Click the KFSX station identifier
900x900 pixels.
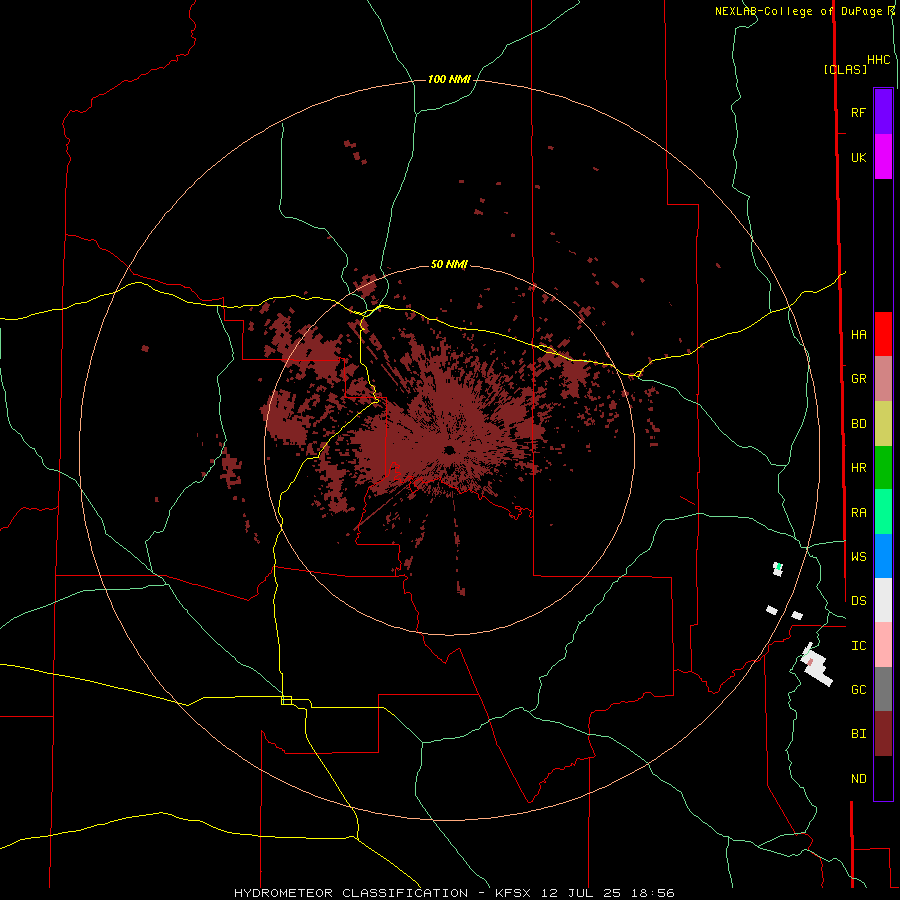[x=514, y=893]
